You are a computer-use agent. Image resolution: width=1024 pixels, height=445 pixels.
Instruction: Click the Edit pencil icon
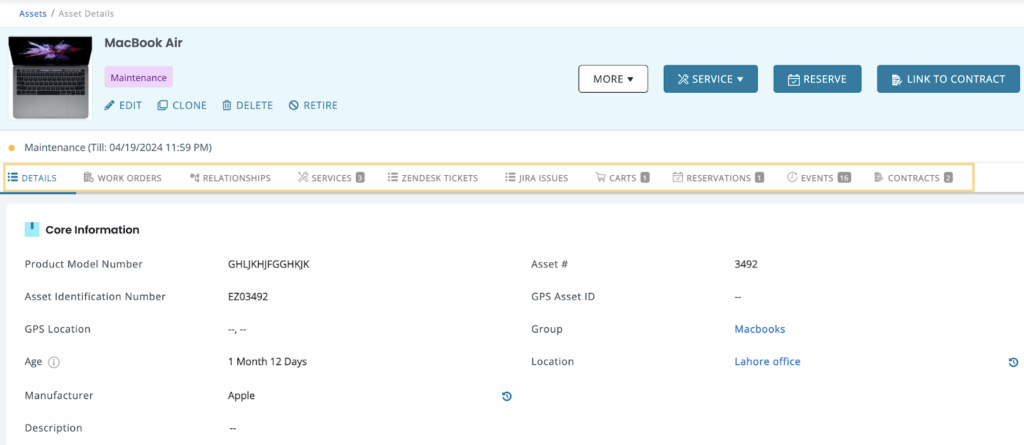tap(110, 105)
